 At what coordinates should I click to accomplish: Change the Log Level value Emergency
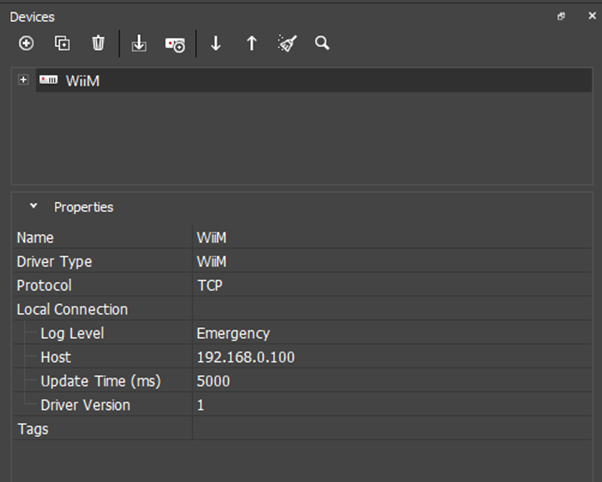392,333
